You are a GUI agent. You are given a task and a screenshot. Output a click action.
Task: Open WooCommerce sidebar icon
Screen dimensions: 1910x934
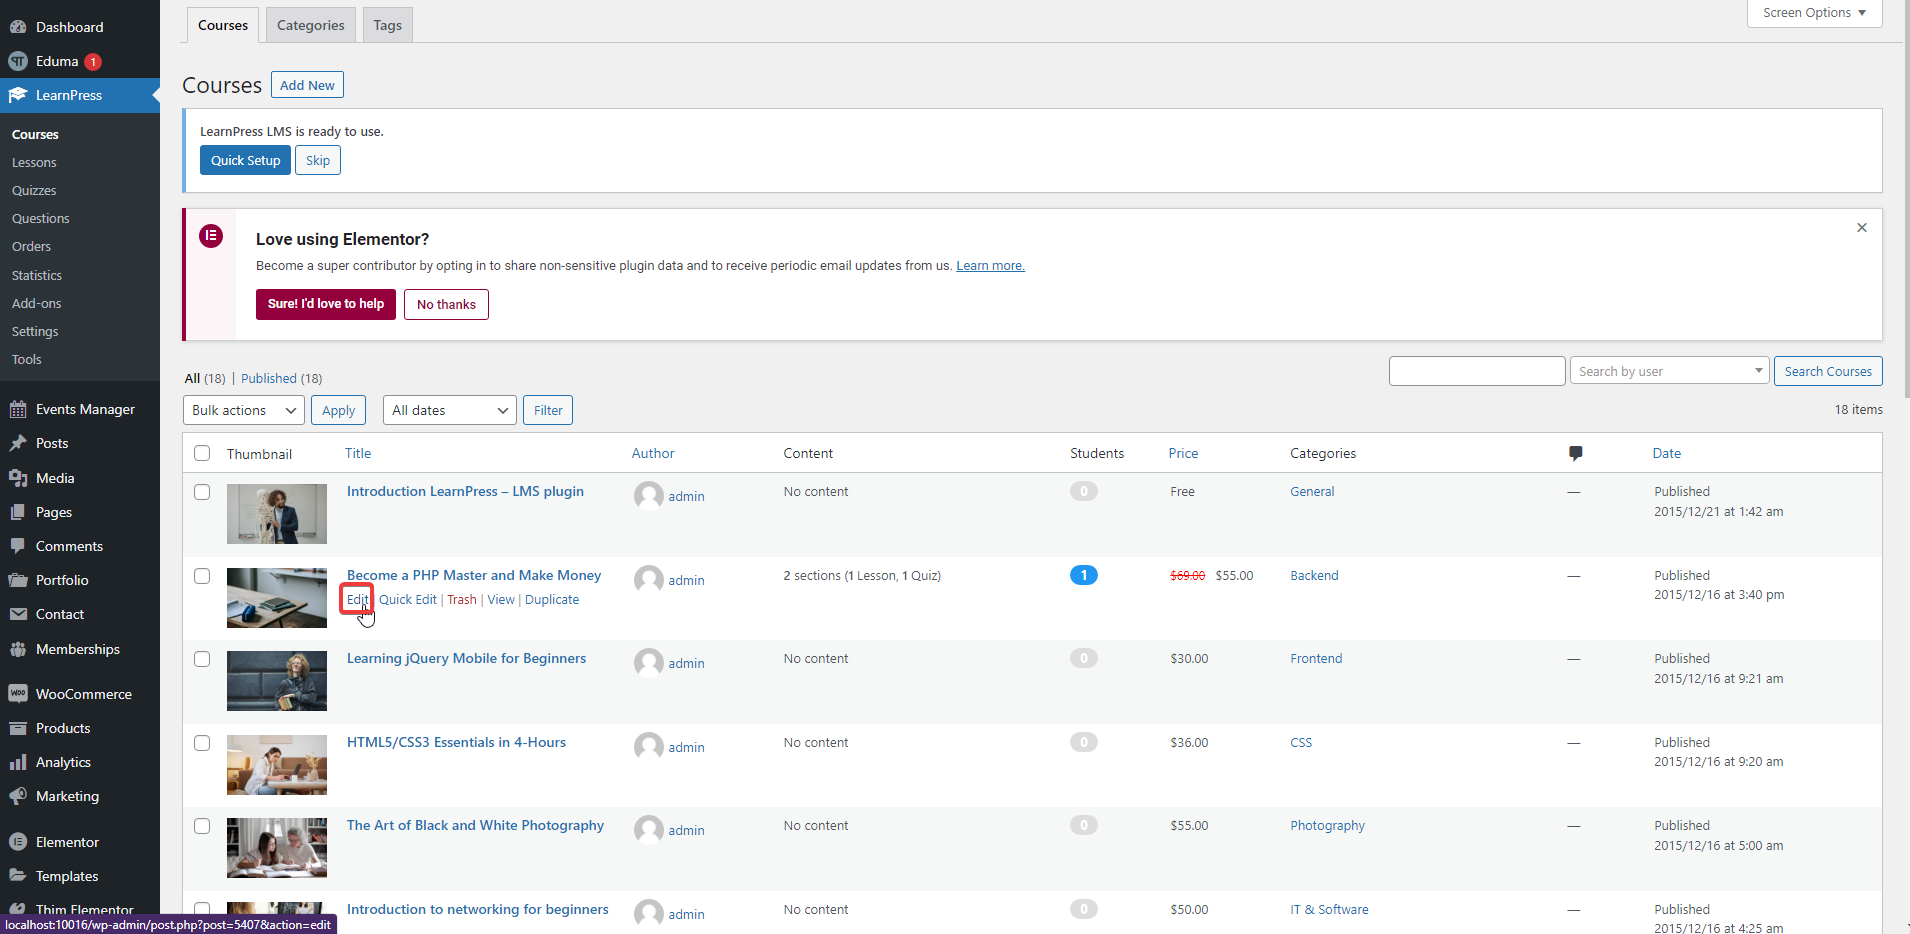point(18,694)
